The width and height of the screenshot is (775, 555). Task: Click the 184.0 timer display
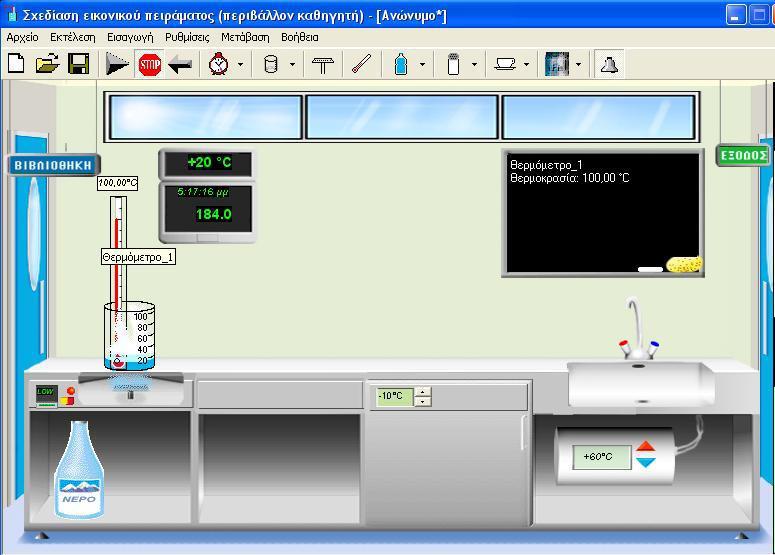[x=213, y=214]
